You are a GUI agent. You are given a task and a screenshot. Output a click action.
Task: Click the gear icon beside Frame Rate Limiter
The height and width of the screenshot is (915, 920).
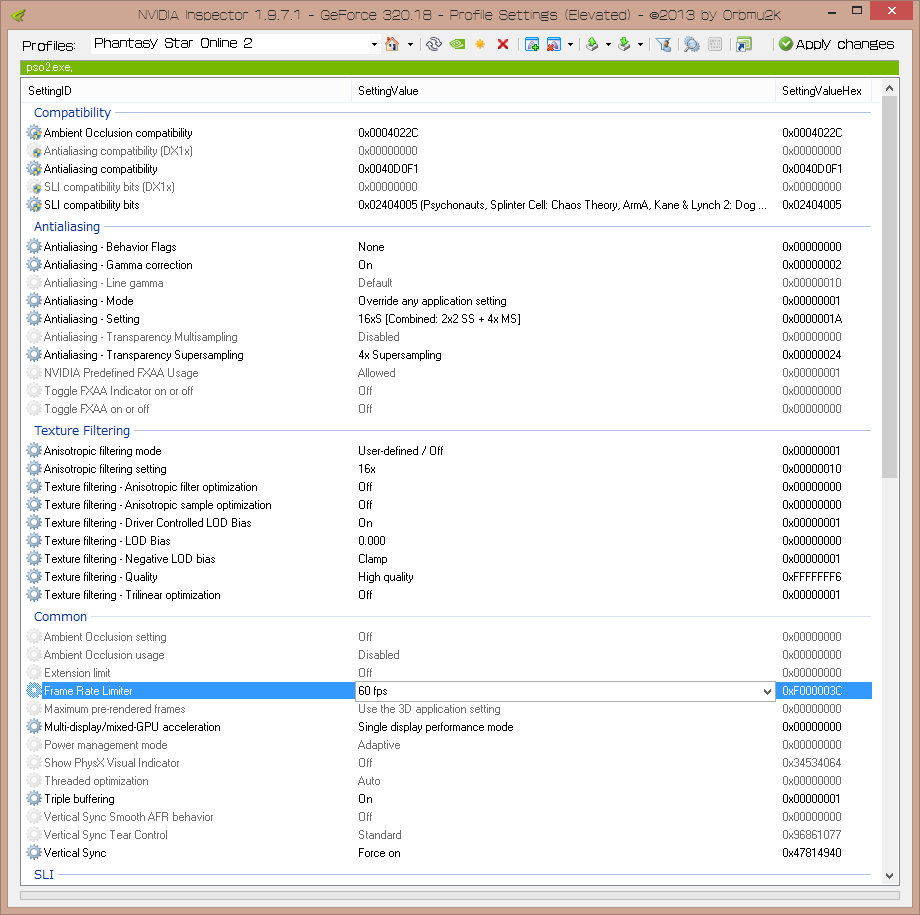[35, 691]
